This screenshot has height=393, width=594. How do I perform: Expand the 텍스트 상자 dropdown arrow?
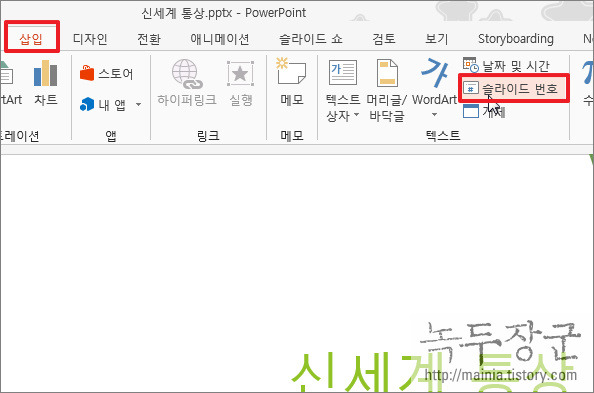tap(356, 114)
